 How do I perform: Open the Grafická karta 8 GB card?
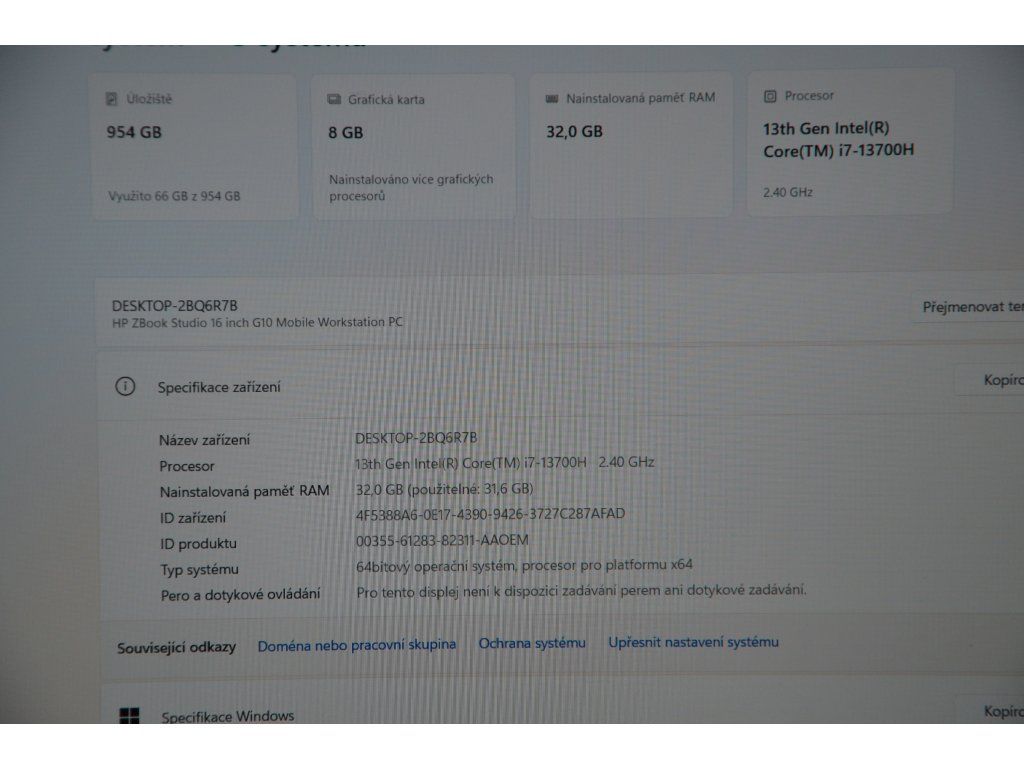point(413,146)
